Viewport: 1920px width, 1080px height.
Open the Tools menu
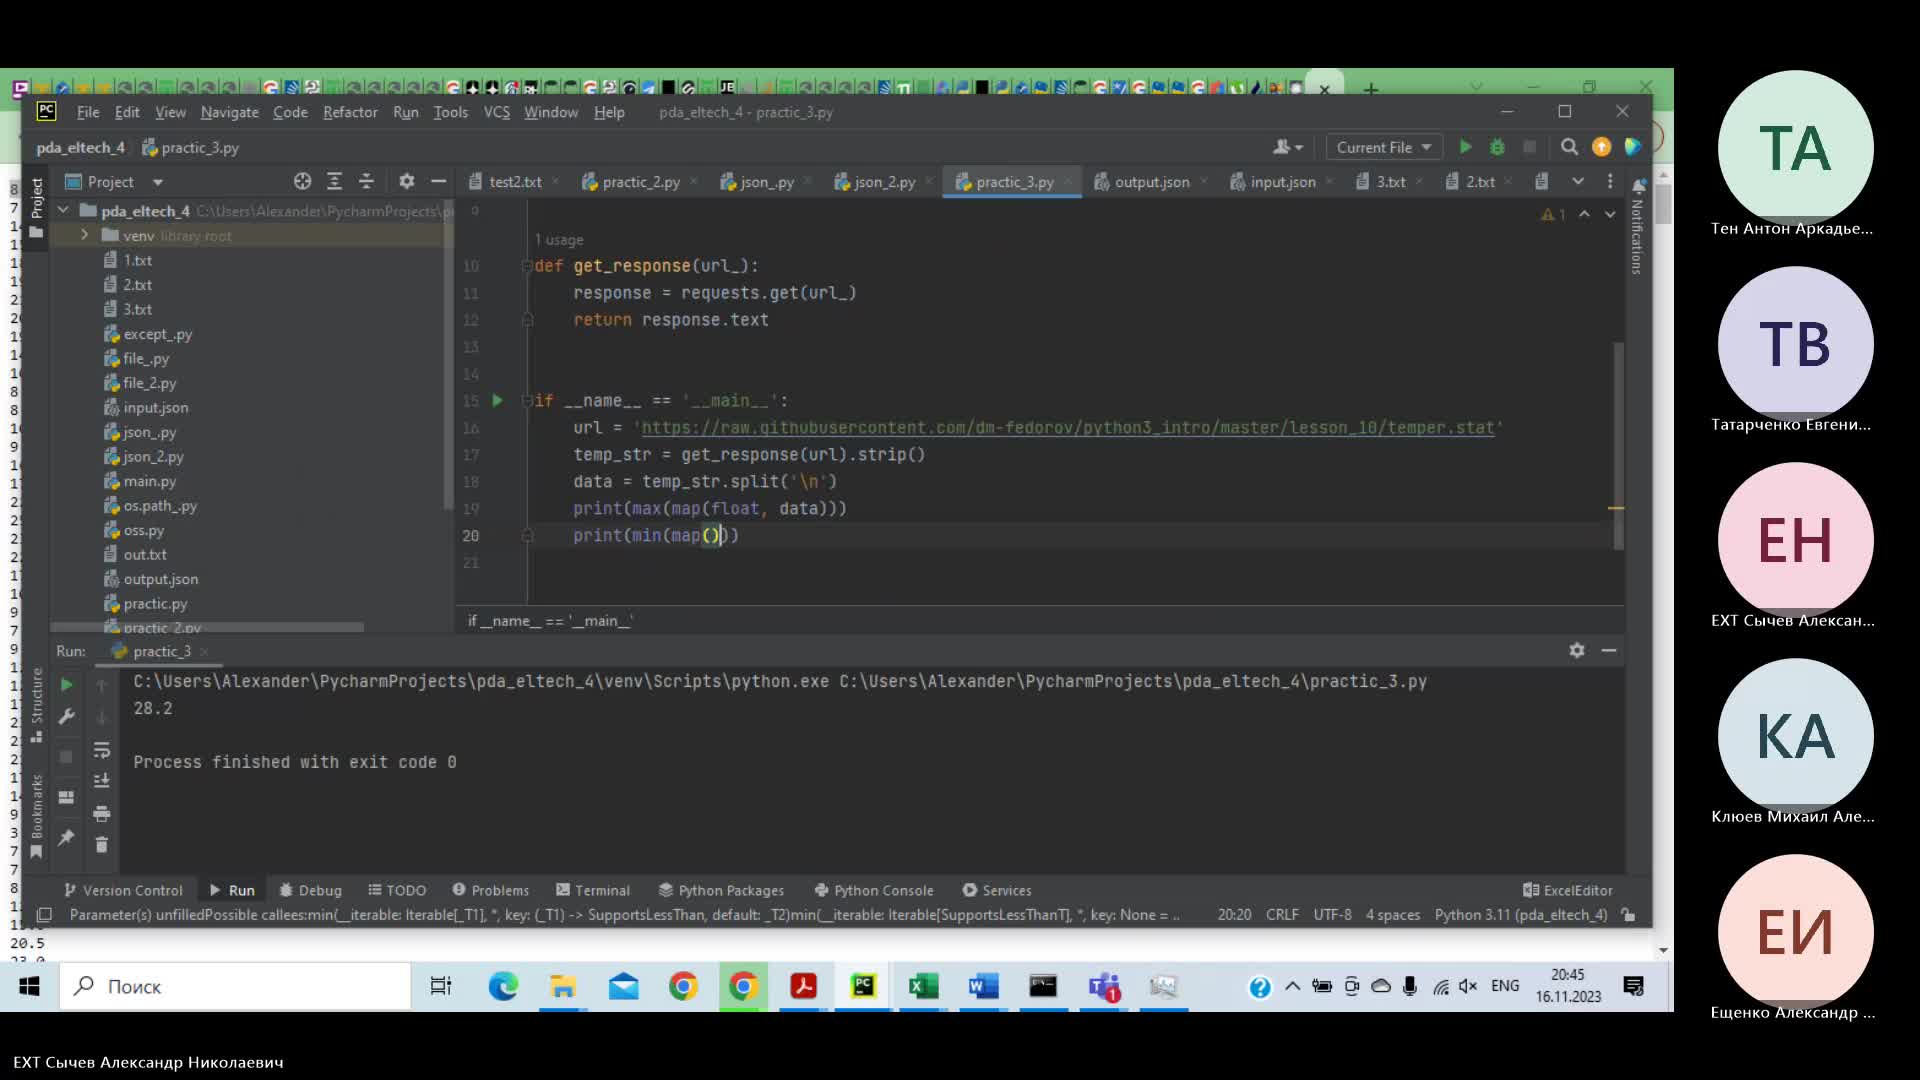[x=450, y=112]
